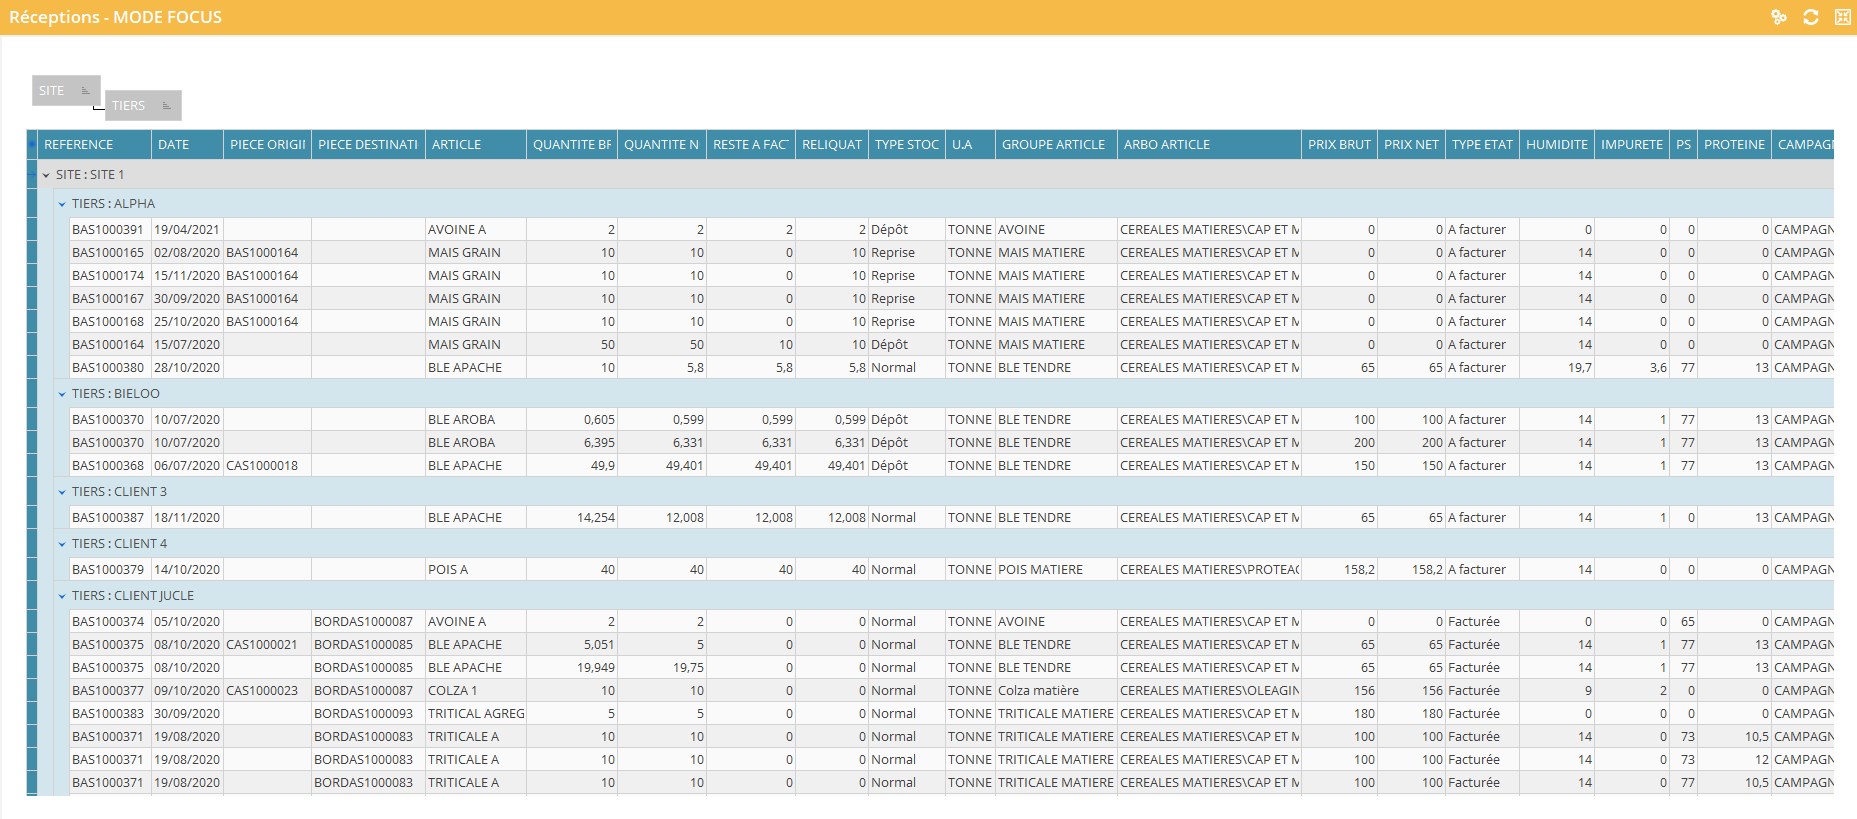The image size is (1857, 819).
Task: Select row BAS1000391 reference cell
Action: pos(108,230)
